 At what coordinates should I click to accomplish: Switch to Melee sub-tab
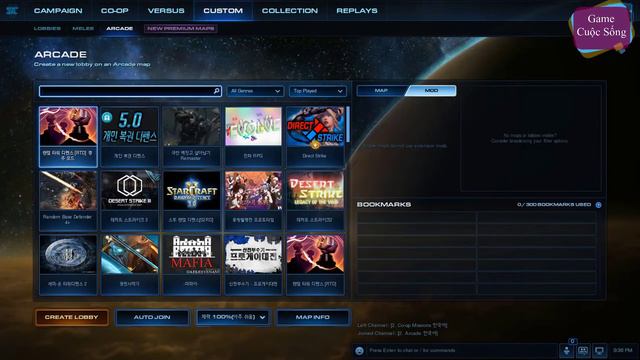(x=83, y=29)
